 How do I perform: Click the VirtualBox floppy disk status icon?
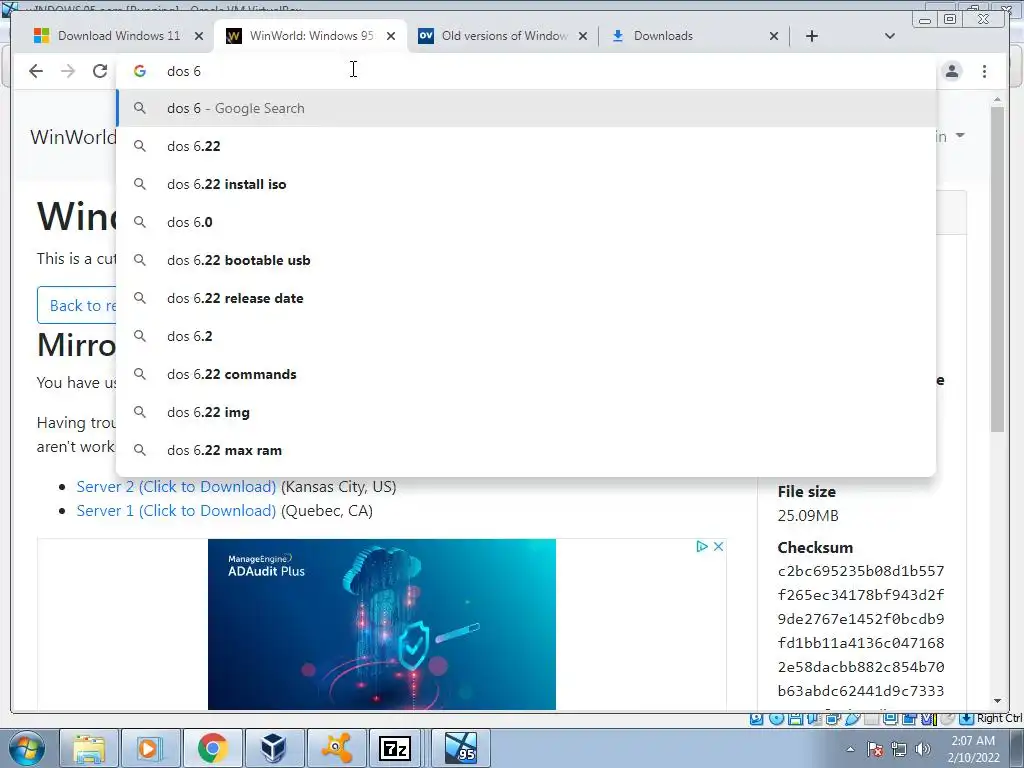[795, 718]
